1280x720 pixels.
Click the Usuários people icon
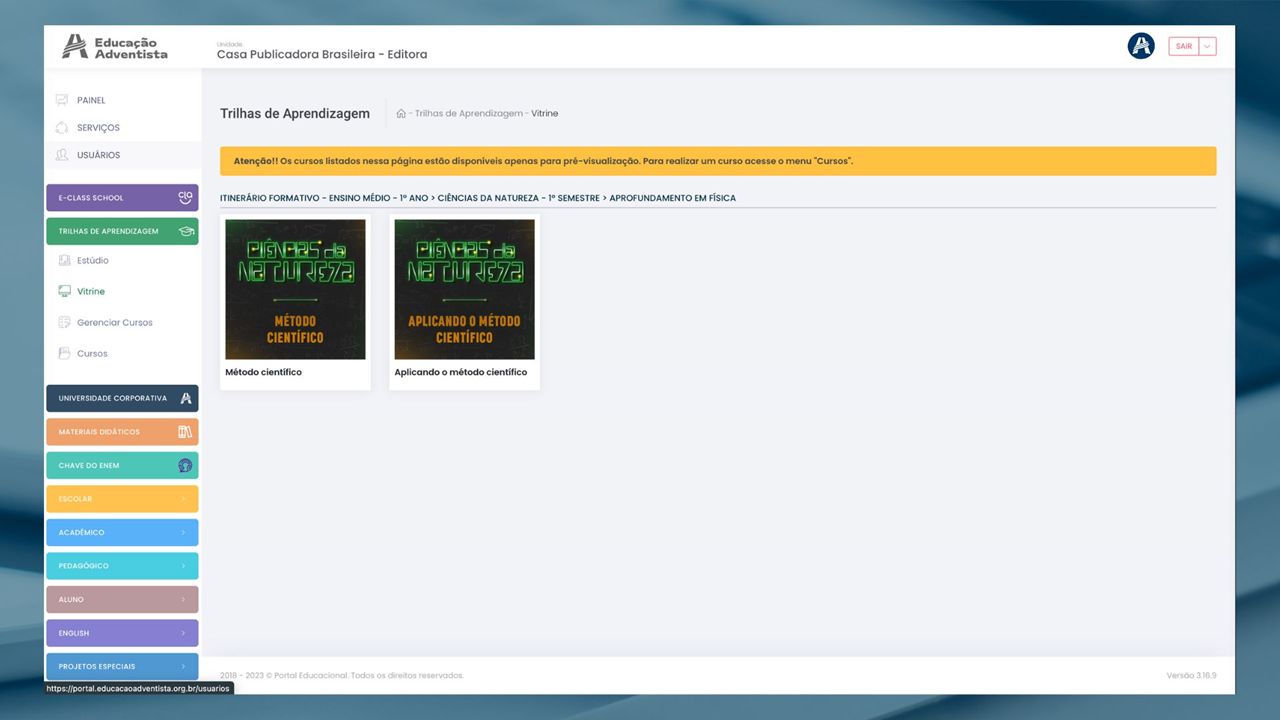click(x=62, y=155)
